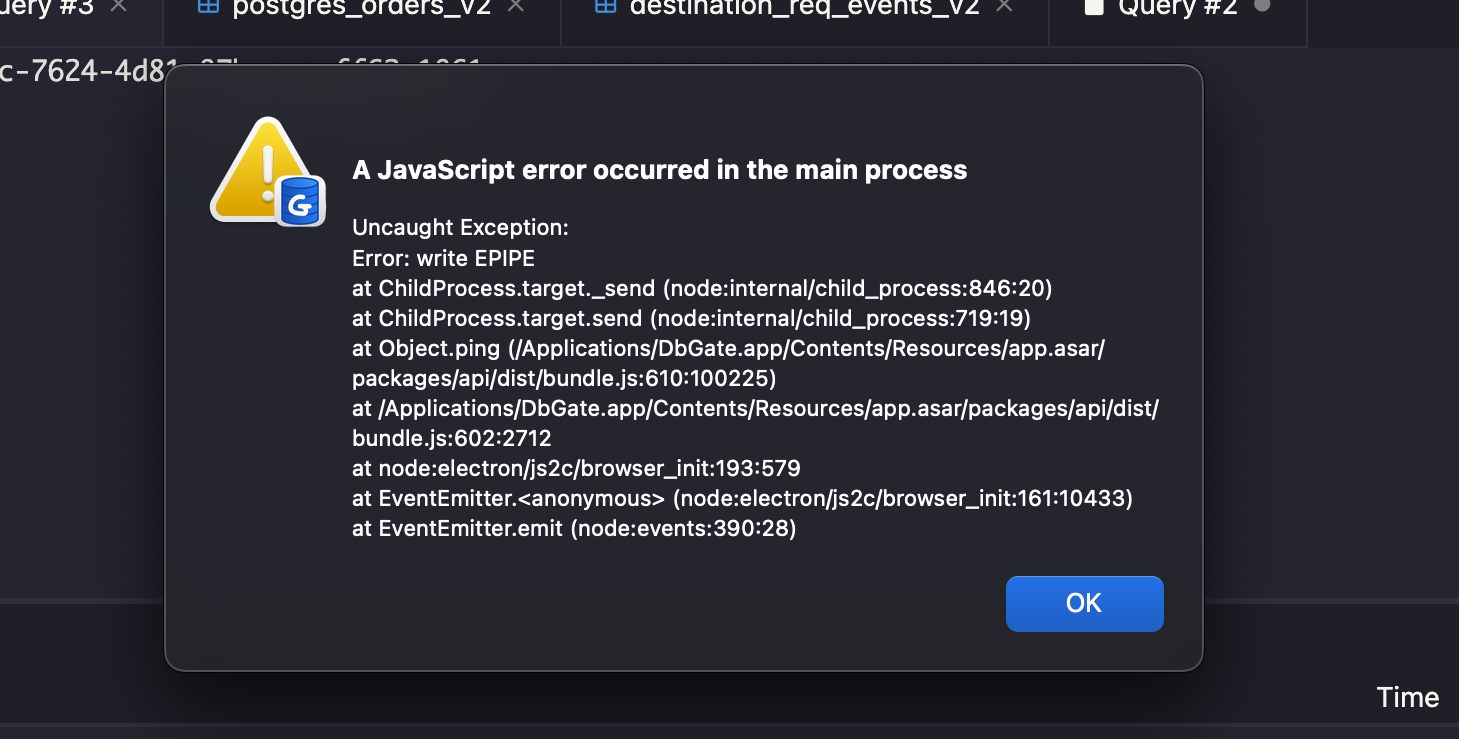Screen dimensions: 1459x739
Task: Click the EventEmitter.emit line in the stack trace
Action: click(x=573, y=528)
